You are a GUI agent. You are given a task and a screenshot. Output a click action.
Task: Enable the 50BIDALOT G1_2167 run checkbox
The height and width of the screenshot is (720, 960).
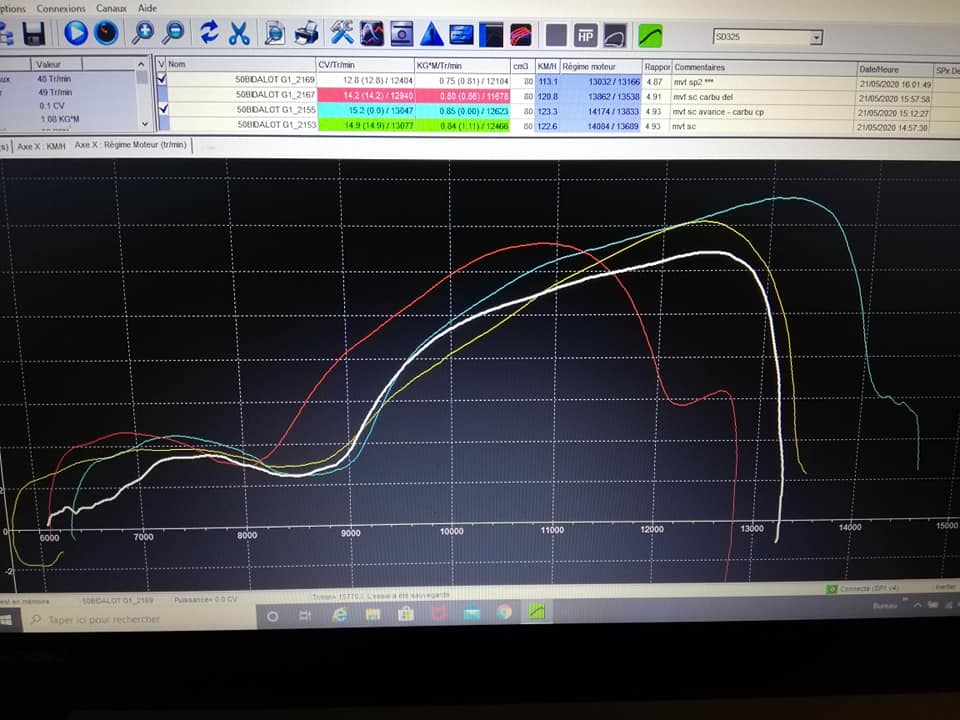tap(162, 95)
